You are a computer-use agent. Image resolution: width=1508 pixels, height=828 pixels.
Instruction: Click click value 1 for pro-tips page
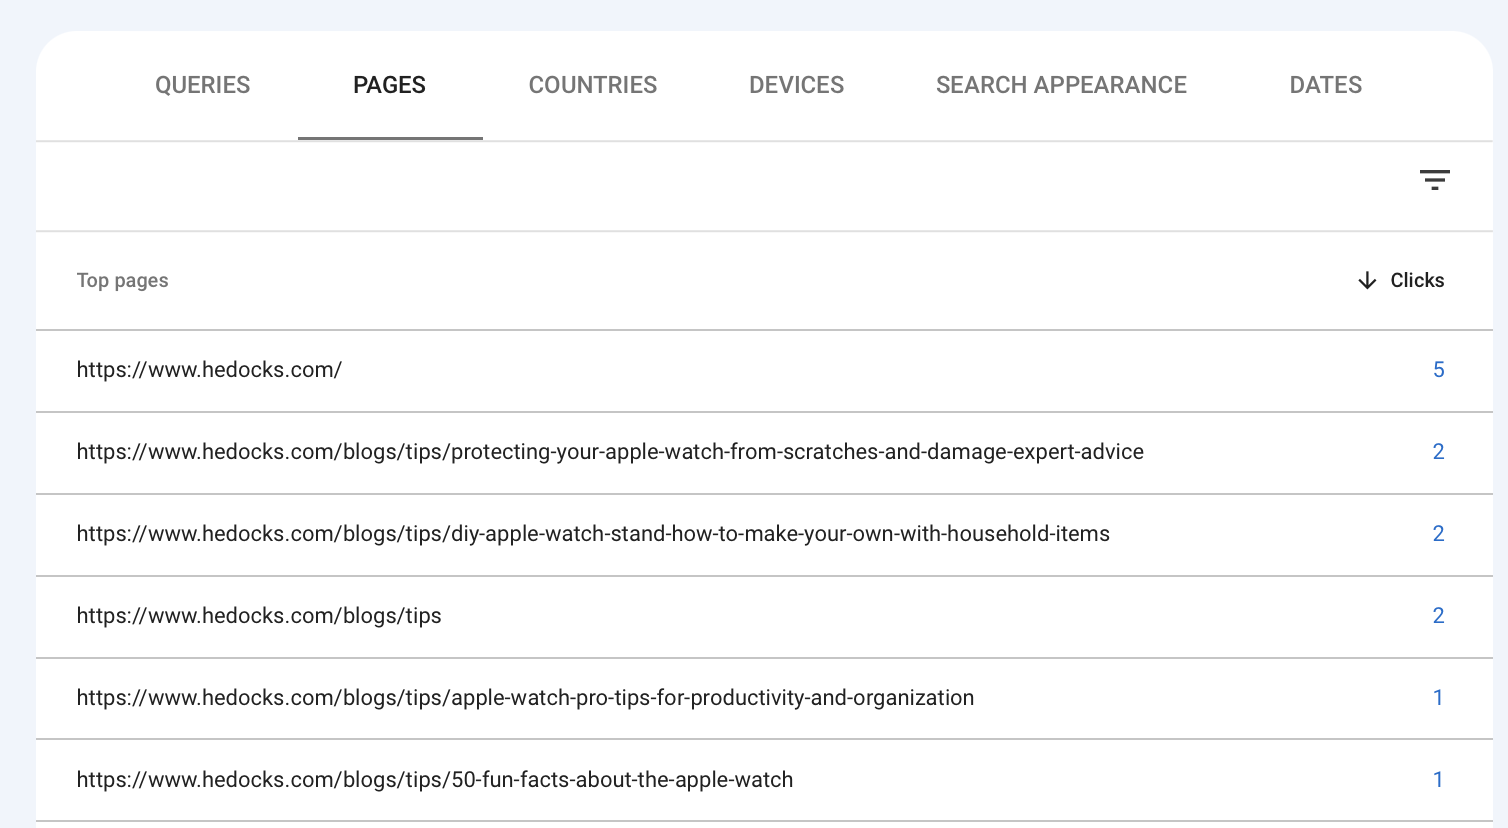point(1438,698)
